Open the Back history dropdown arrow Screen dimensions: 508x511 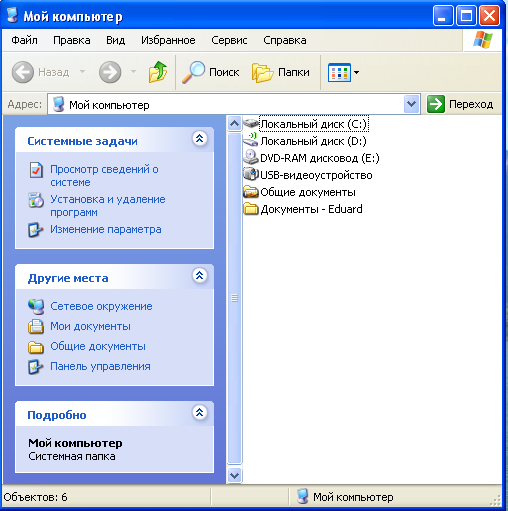(x=82, y=71)
